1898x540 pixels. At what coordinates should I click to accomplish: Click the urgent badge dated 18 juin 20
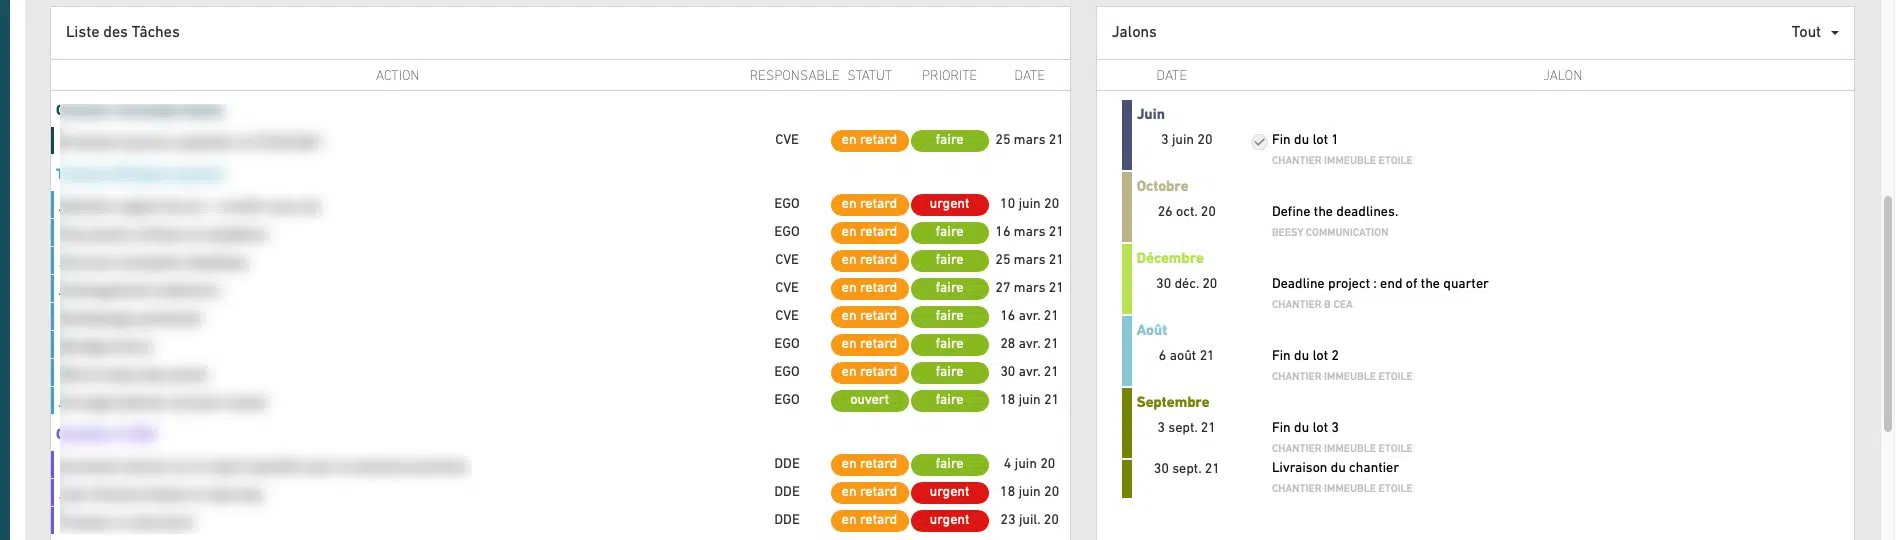pyautogui.click(x=949, y=492)
